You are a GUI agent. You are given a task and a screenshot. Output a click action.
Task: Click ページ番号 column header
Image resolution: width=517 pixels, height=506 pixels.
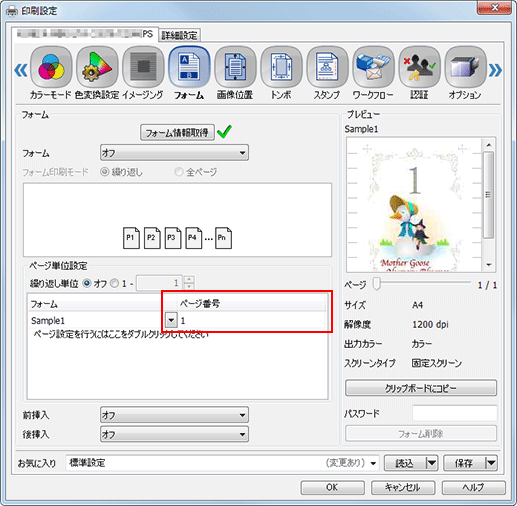pyautogui.click(x=251, y=303)
